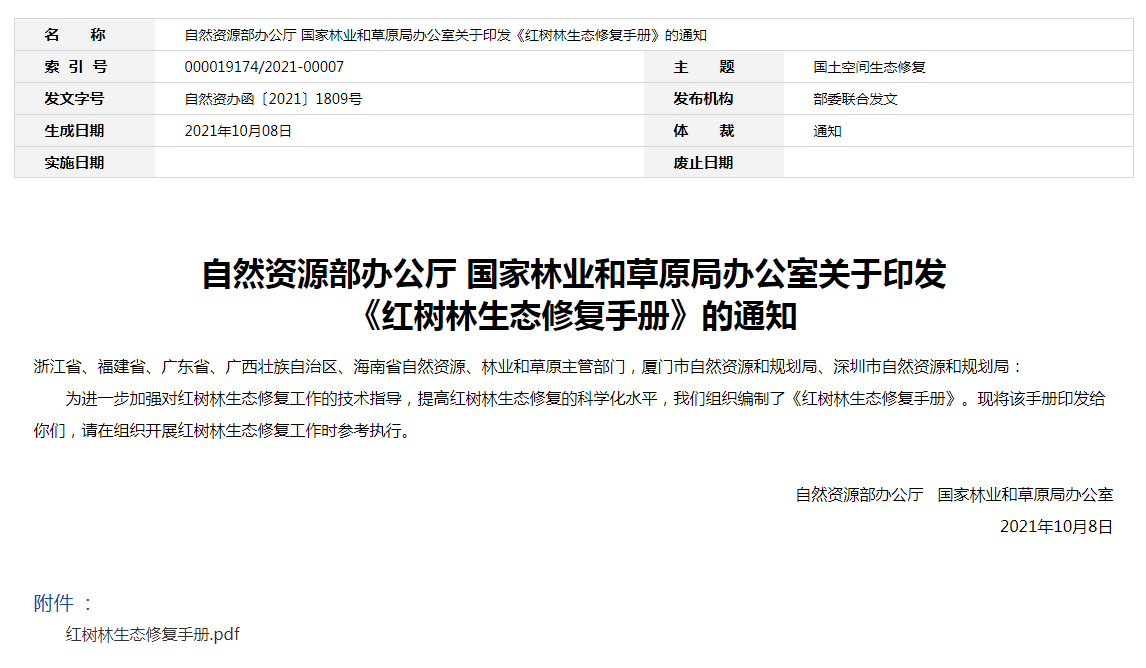
Task: Click the 生成日期 label
Action: coord(74,131)
